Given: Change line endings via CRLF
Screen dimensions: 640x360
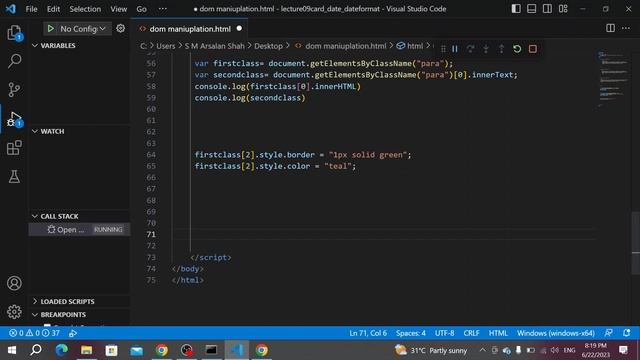Looking at the screenshot, I should tap(471, 333).
